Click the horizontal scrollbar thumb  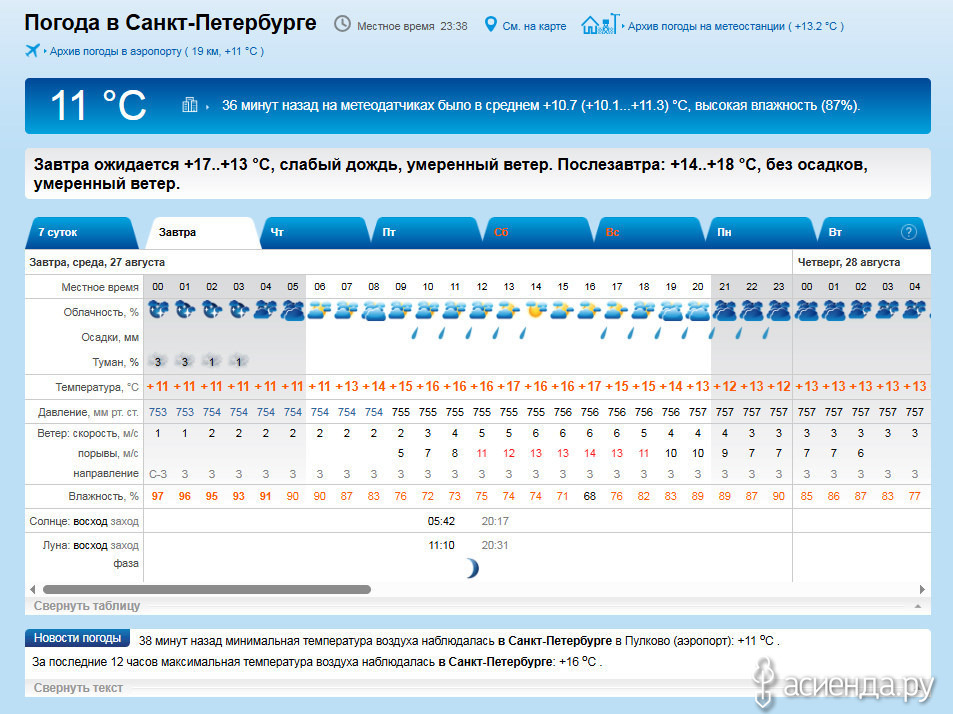[206, 590]
